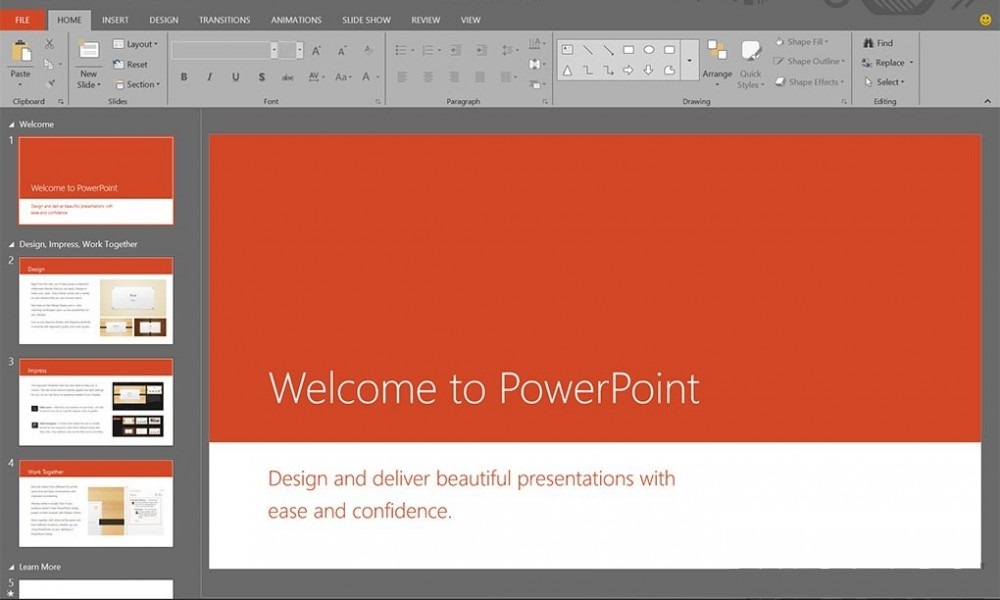Viewport: 1000px width, 600px height.
Task: Select the Arrow line shape
Action: click(608, 50)
